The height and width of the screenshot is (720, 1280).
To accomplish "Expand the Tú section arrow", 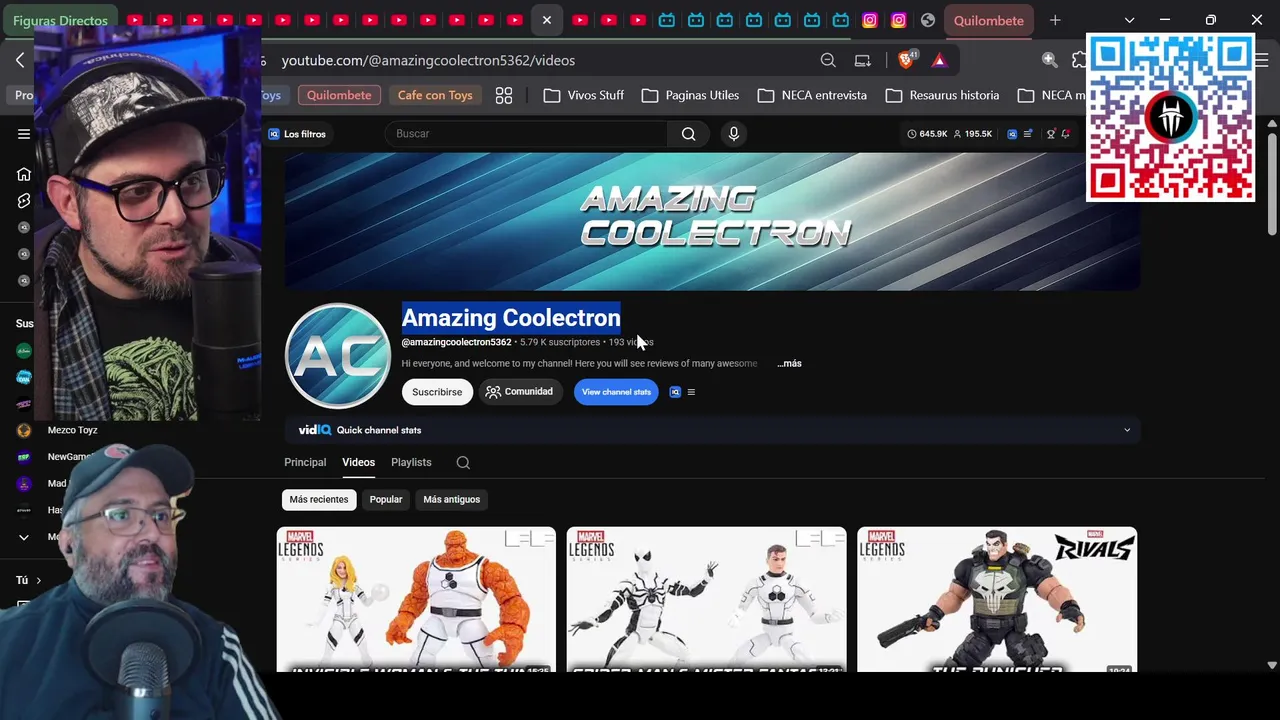I will coord(39,580).
